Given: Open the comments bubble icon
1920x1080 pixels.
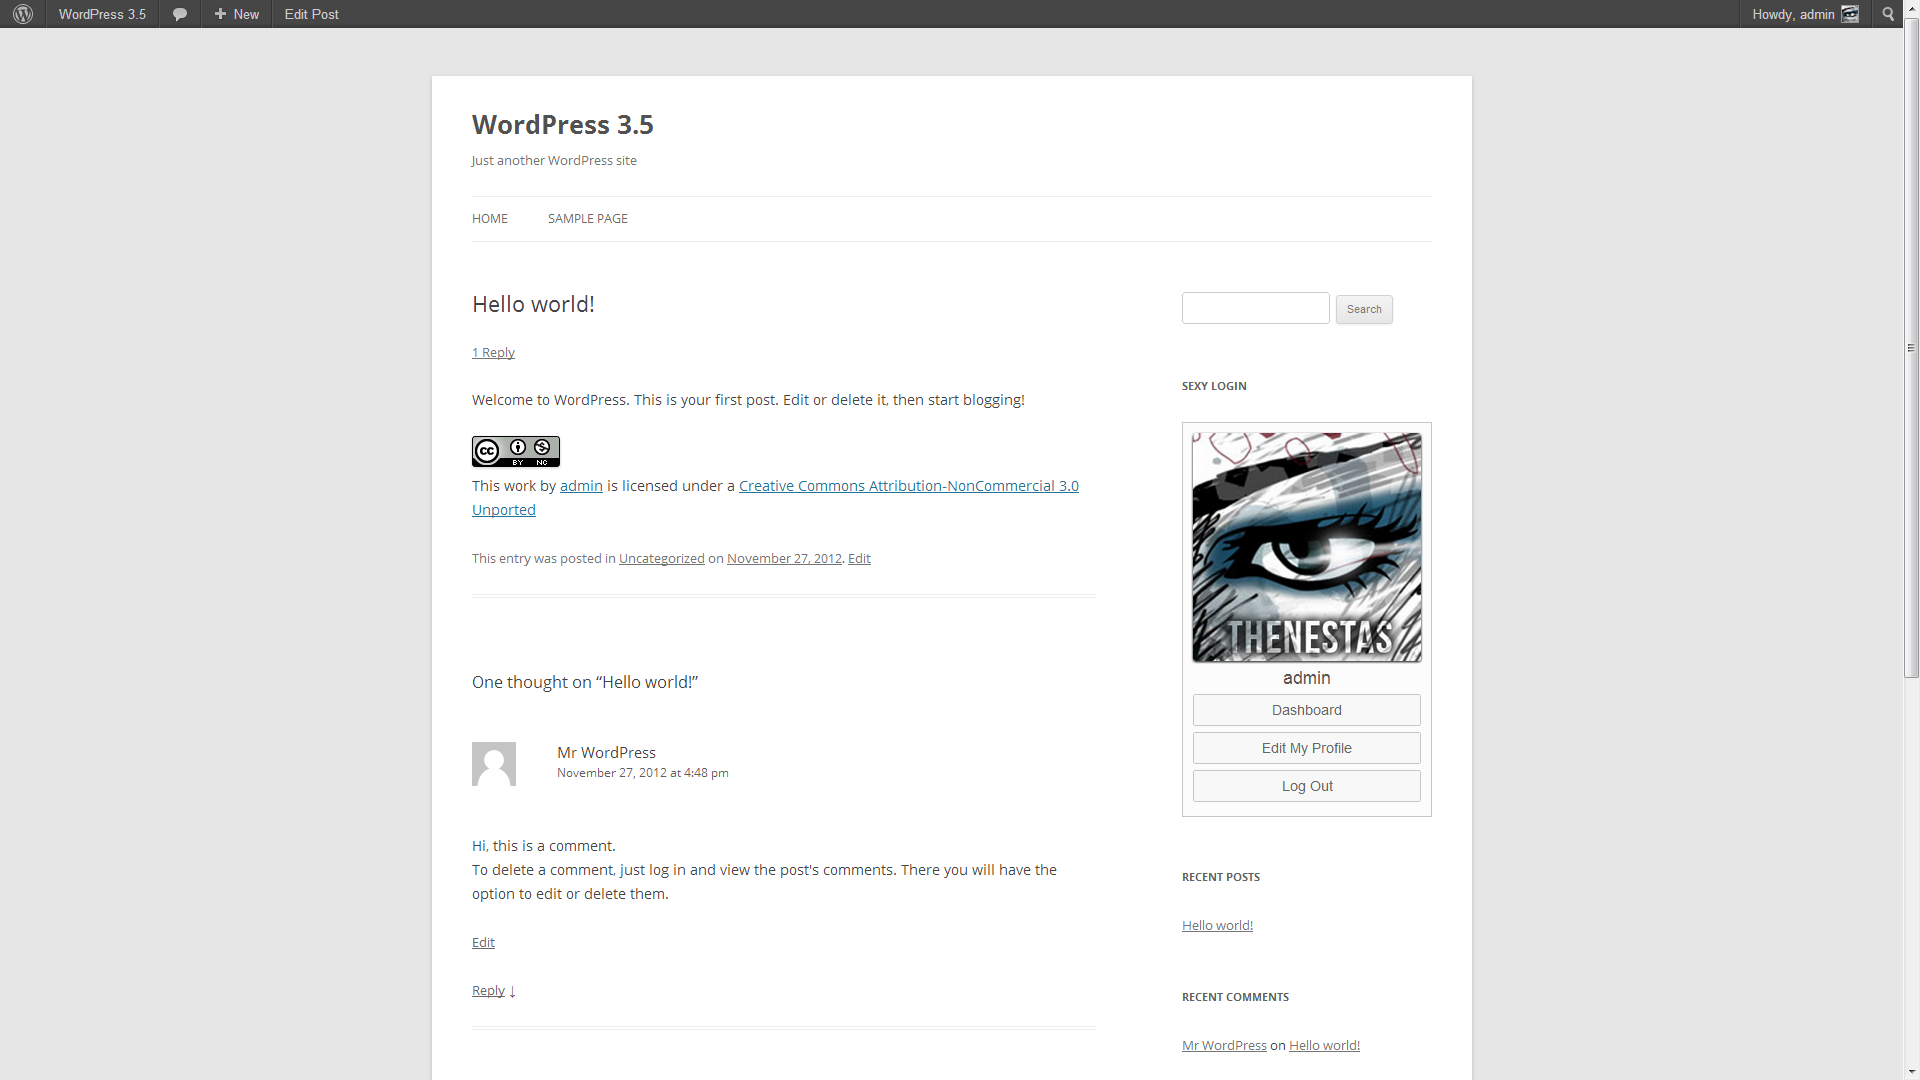Looking at the screenshot, I should pos(180,14).
